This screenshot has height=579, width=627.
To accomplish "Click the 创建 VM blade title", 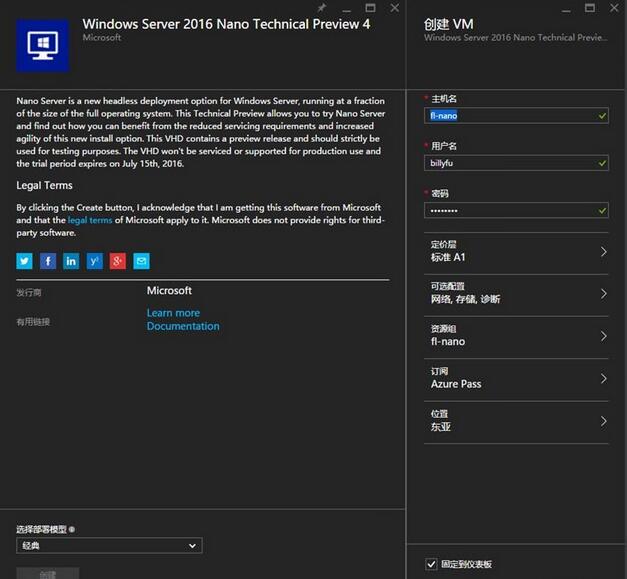I will coord(448,24).
